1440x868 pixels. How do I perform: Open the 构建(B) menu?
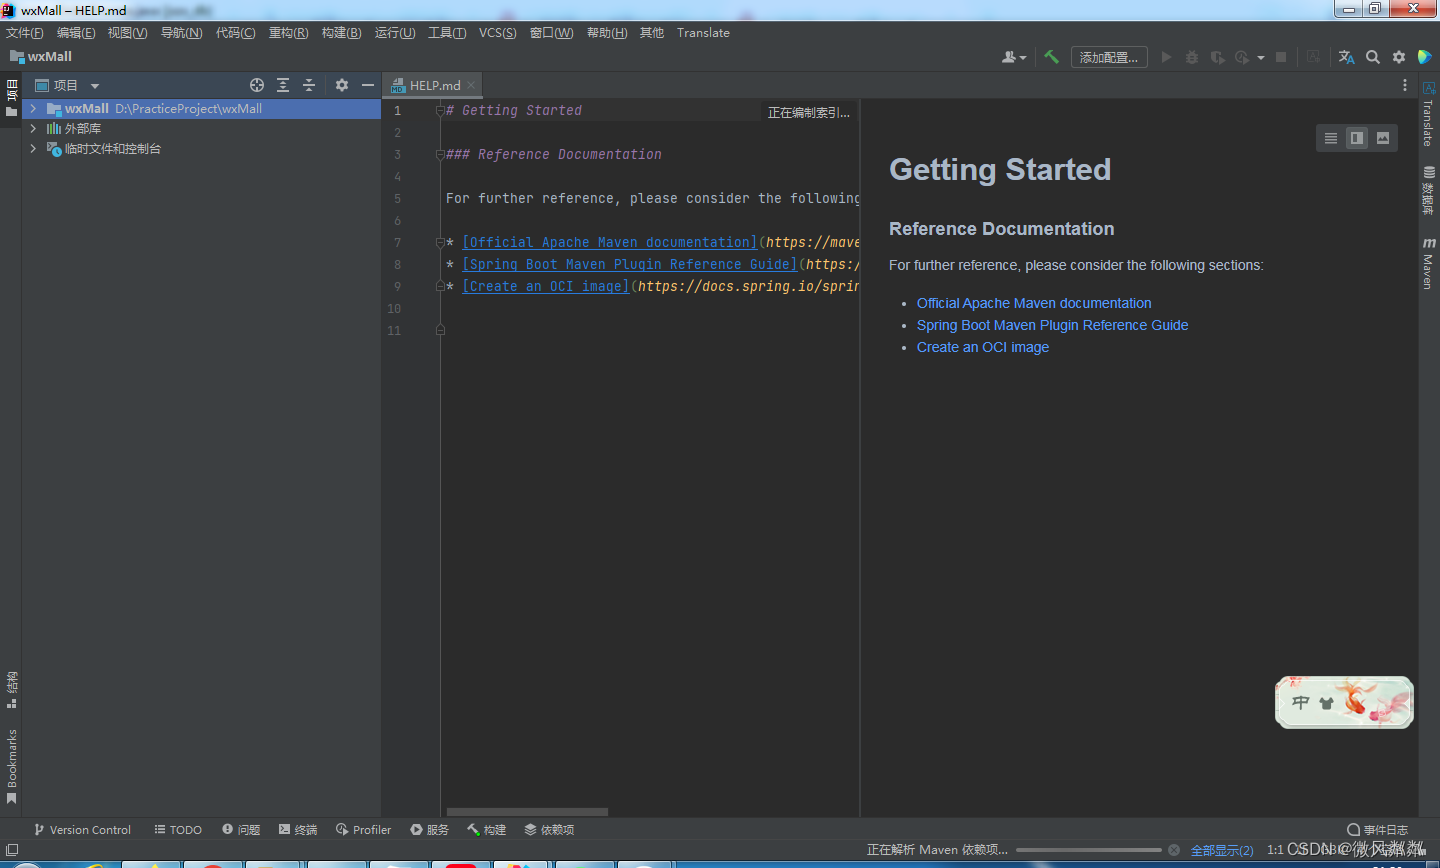point(342,33)
